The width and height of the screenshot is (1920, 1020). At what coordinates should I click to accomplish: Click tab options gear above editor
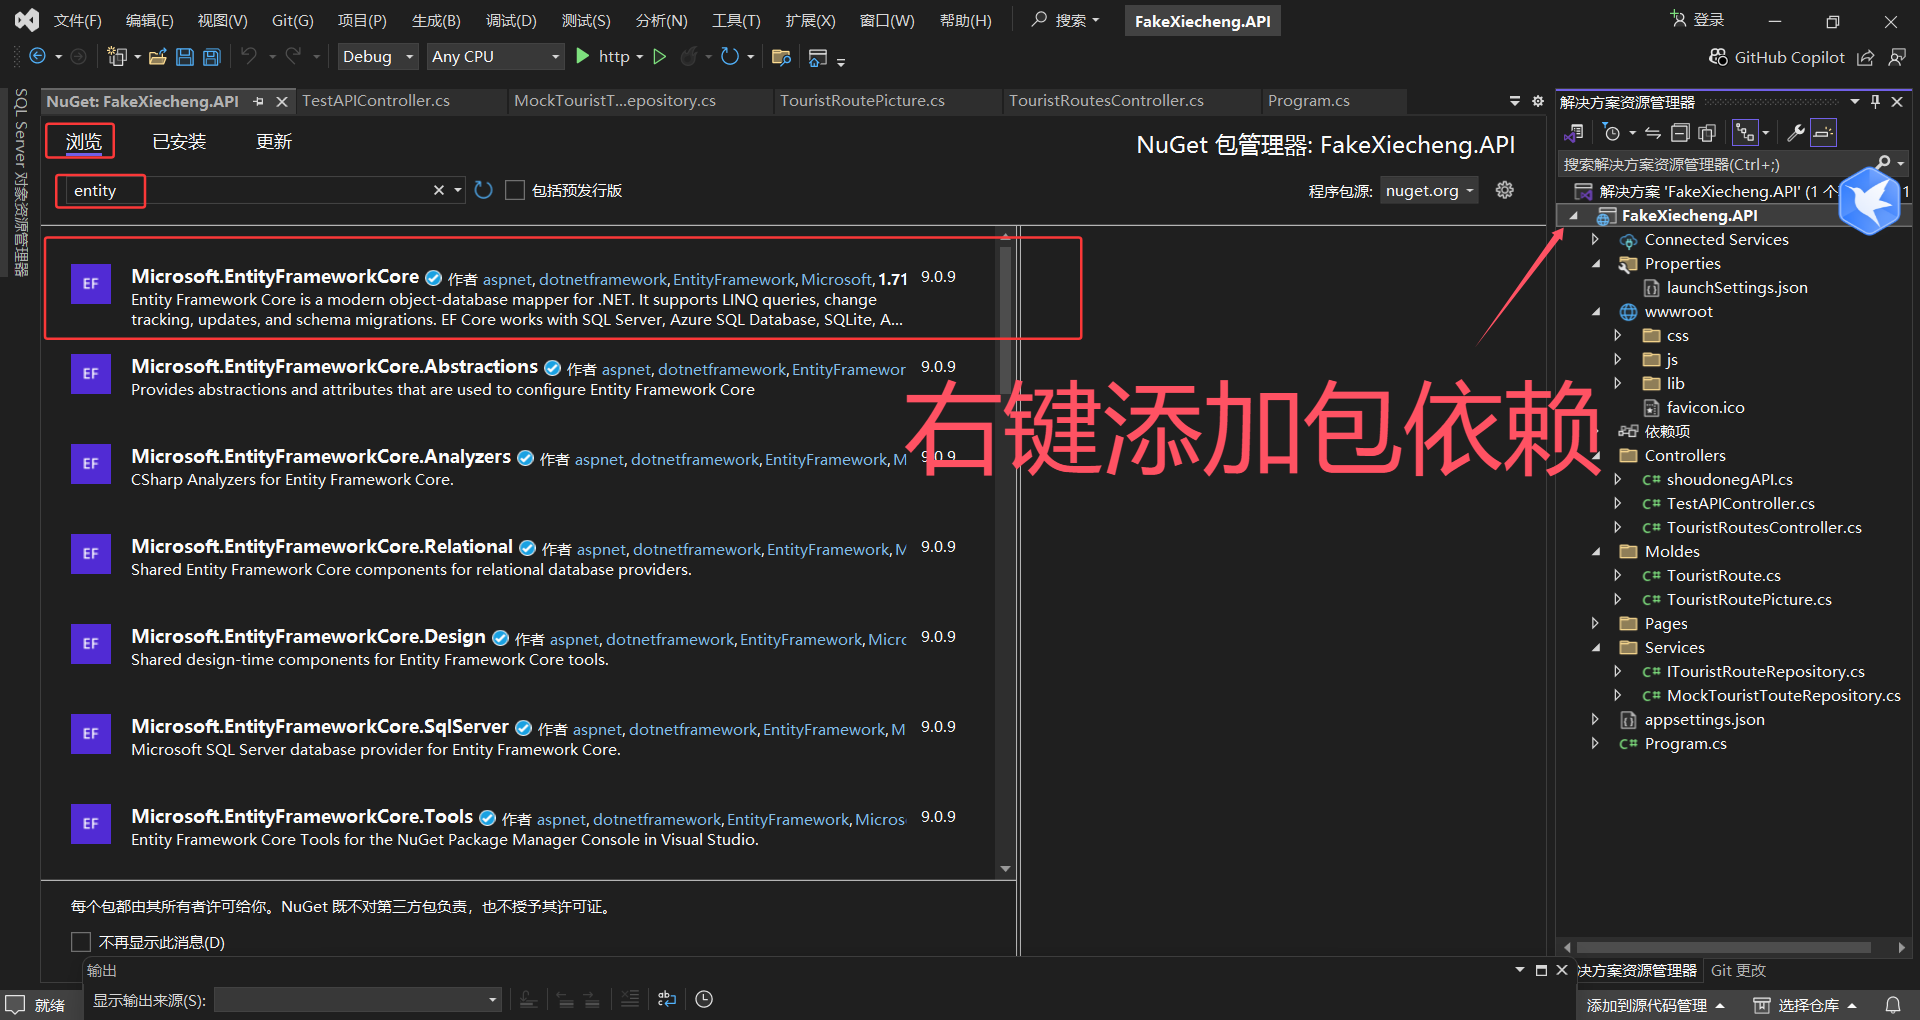[x=1538, y=101]
